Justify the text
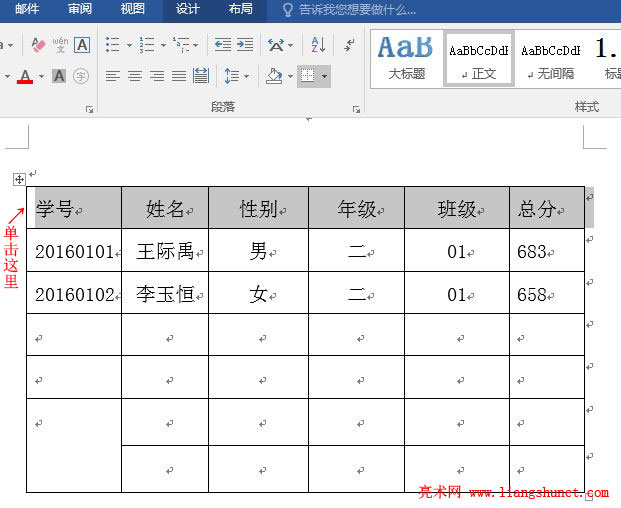Image resolution: width=621 pixels, height=508 pixels. pyautogui.click(x=179, y=76)
